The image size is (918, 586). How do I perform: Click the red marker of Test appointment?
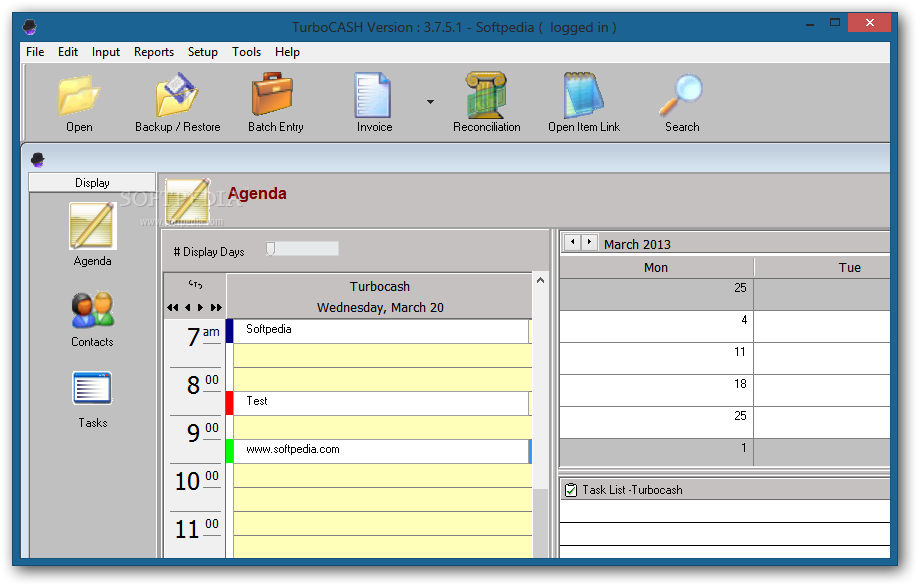point(230,403)
